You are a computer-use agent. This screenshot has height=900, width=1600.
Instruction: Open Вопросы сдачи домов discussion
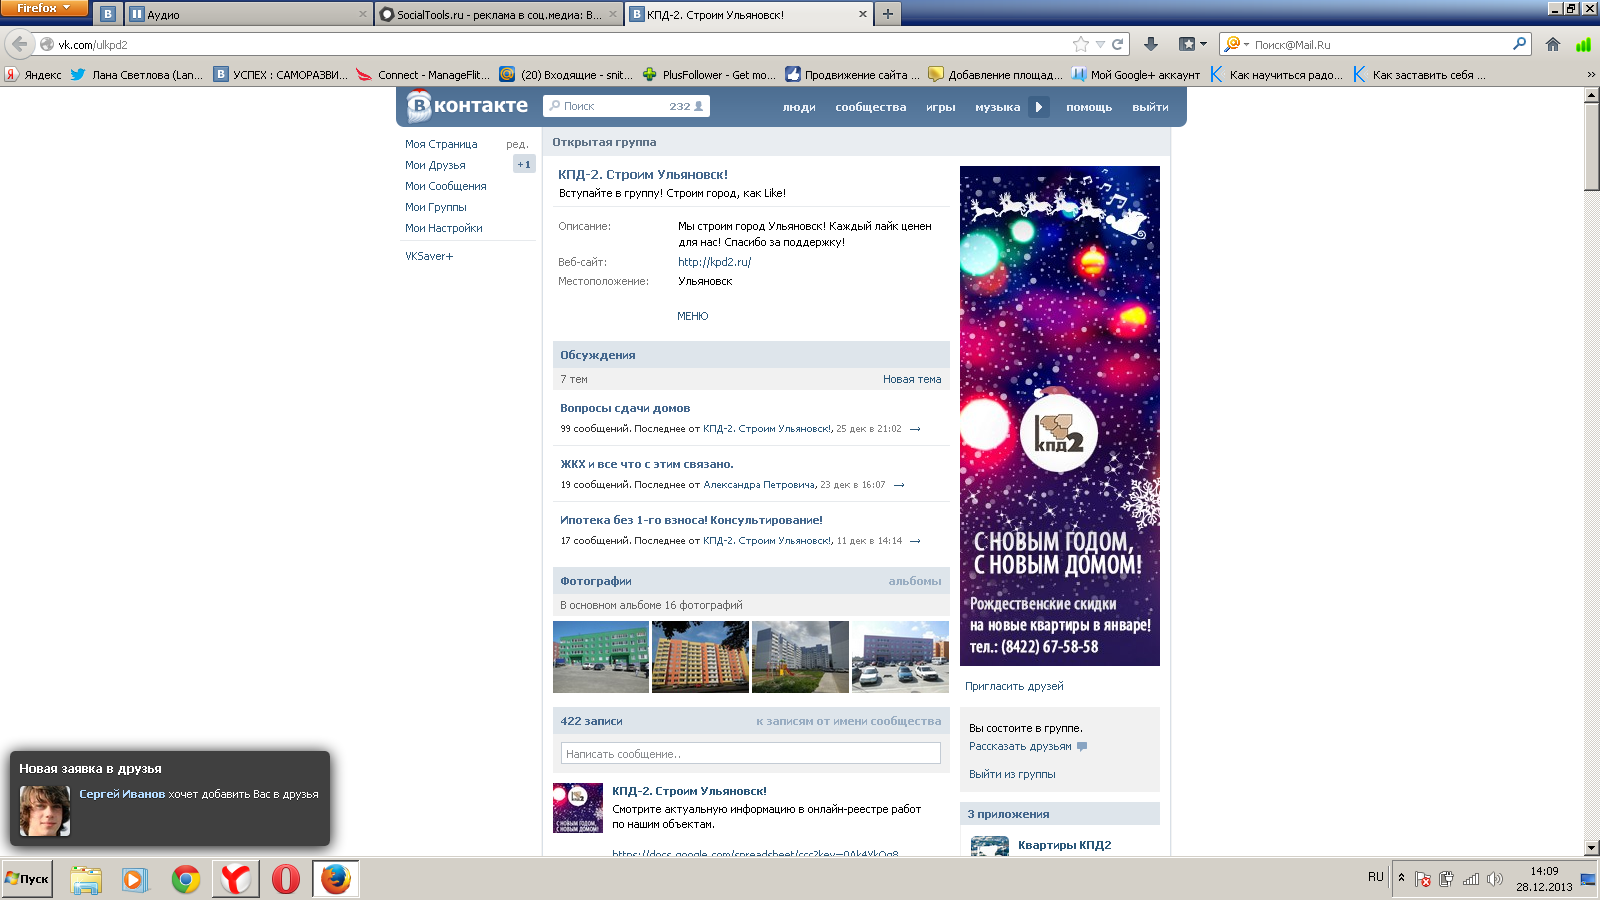click(x=625, y=408)
